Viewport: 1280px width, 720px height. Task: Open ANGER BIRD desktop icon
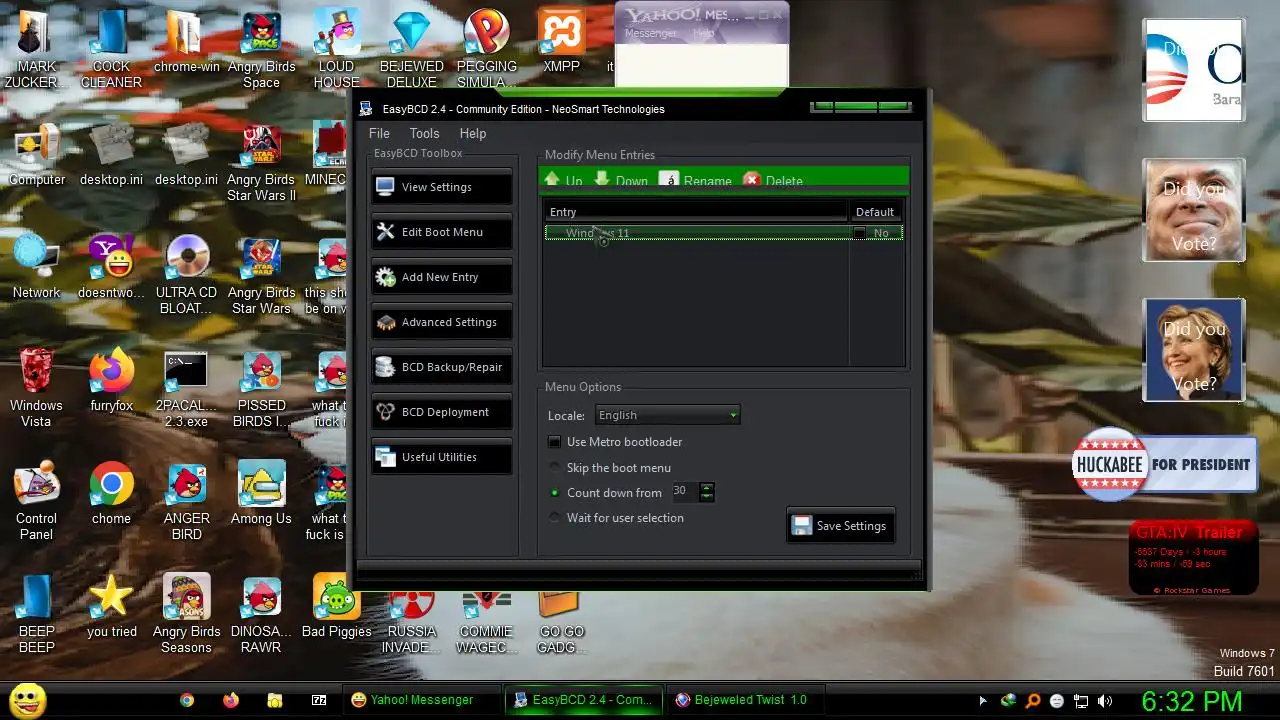(187, 501)
